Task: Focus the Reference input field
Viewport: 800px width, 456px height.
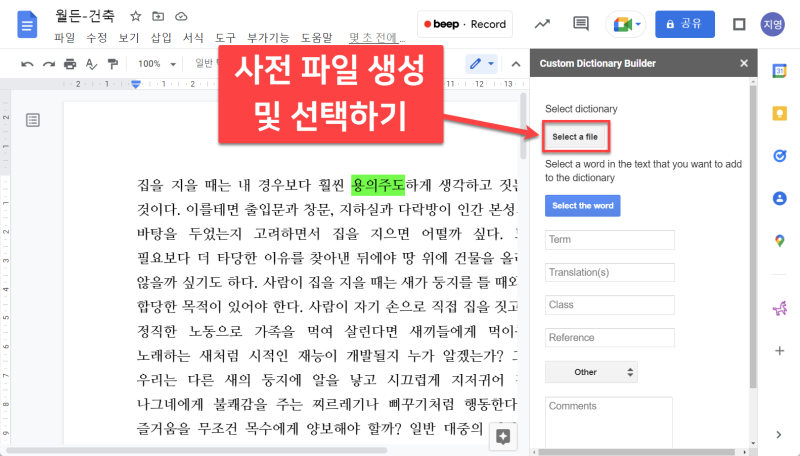Action: click(610, 338)
